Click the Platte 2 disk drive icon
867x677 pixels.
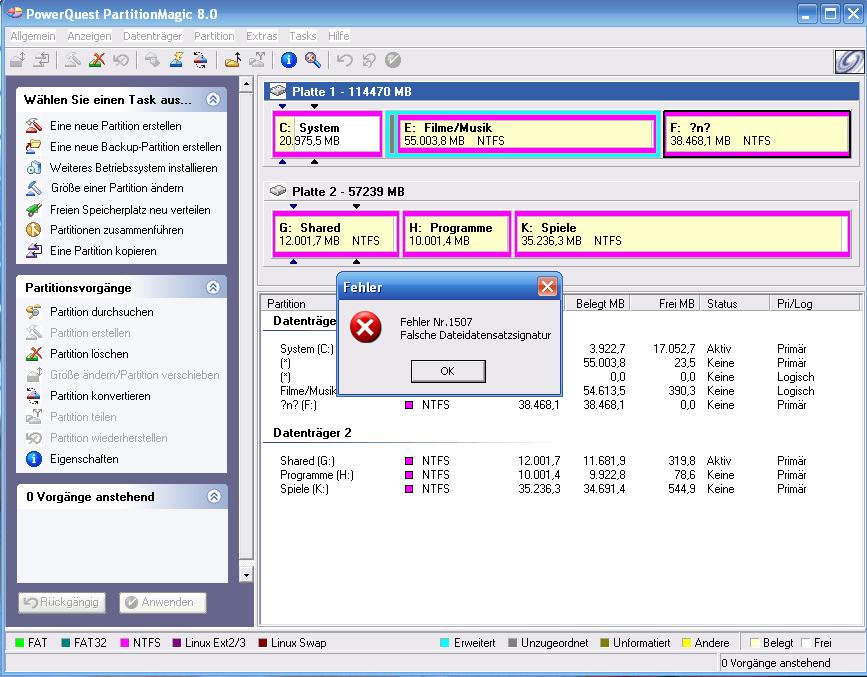pos(278,191)
